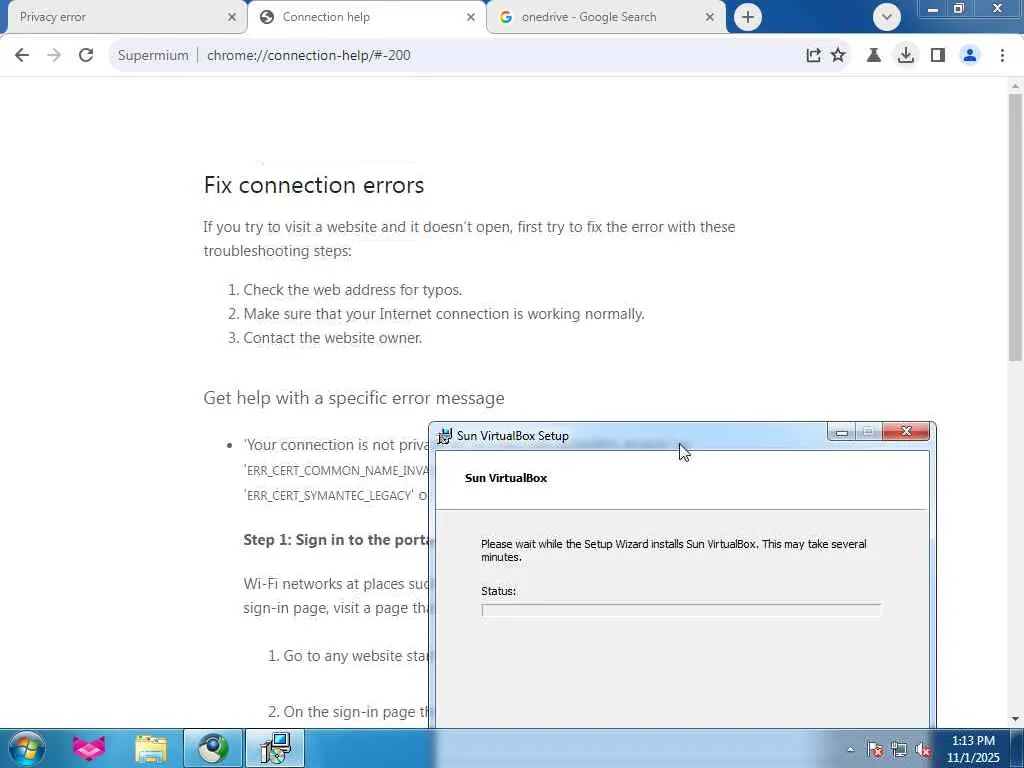Screen dimensions: 1024x768
Task: Go back using the browser back arrow
Action: [x=22, y=55]
